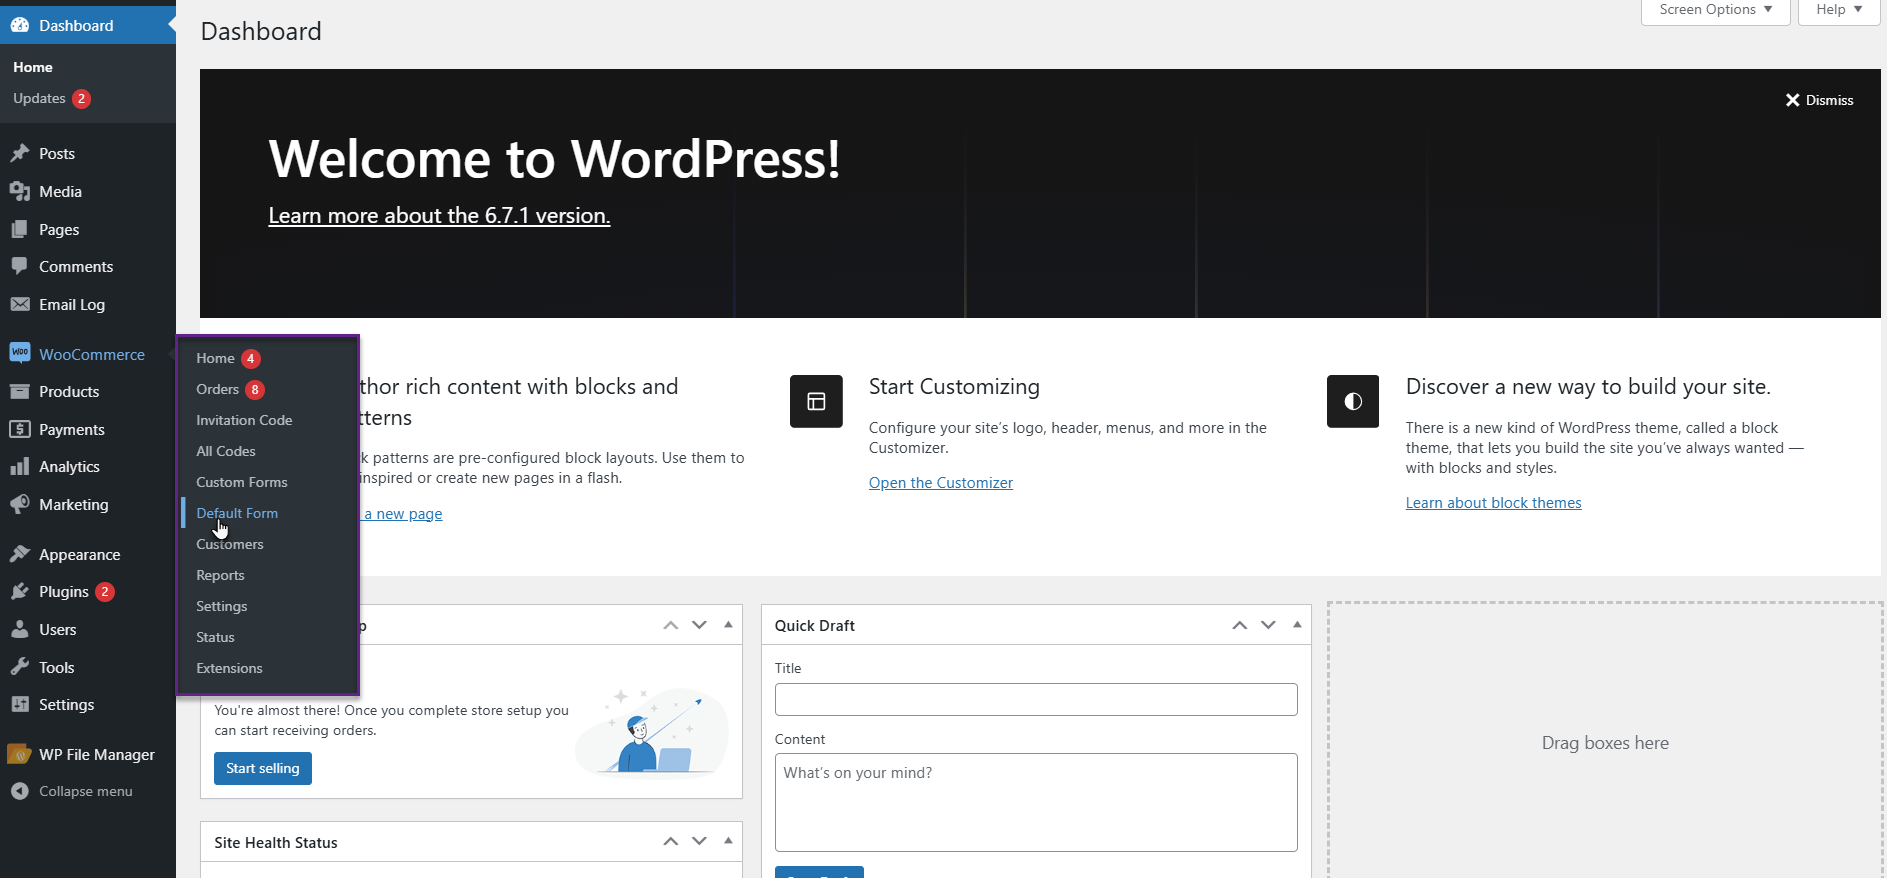1887x878 pixels.
Task: Click the Products archive box icon
Action: pyautogui.click(x=20, y=391)
